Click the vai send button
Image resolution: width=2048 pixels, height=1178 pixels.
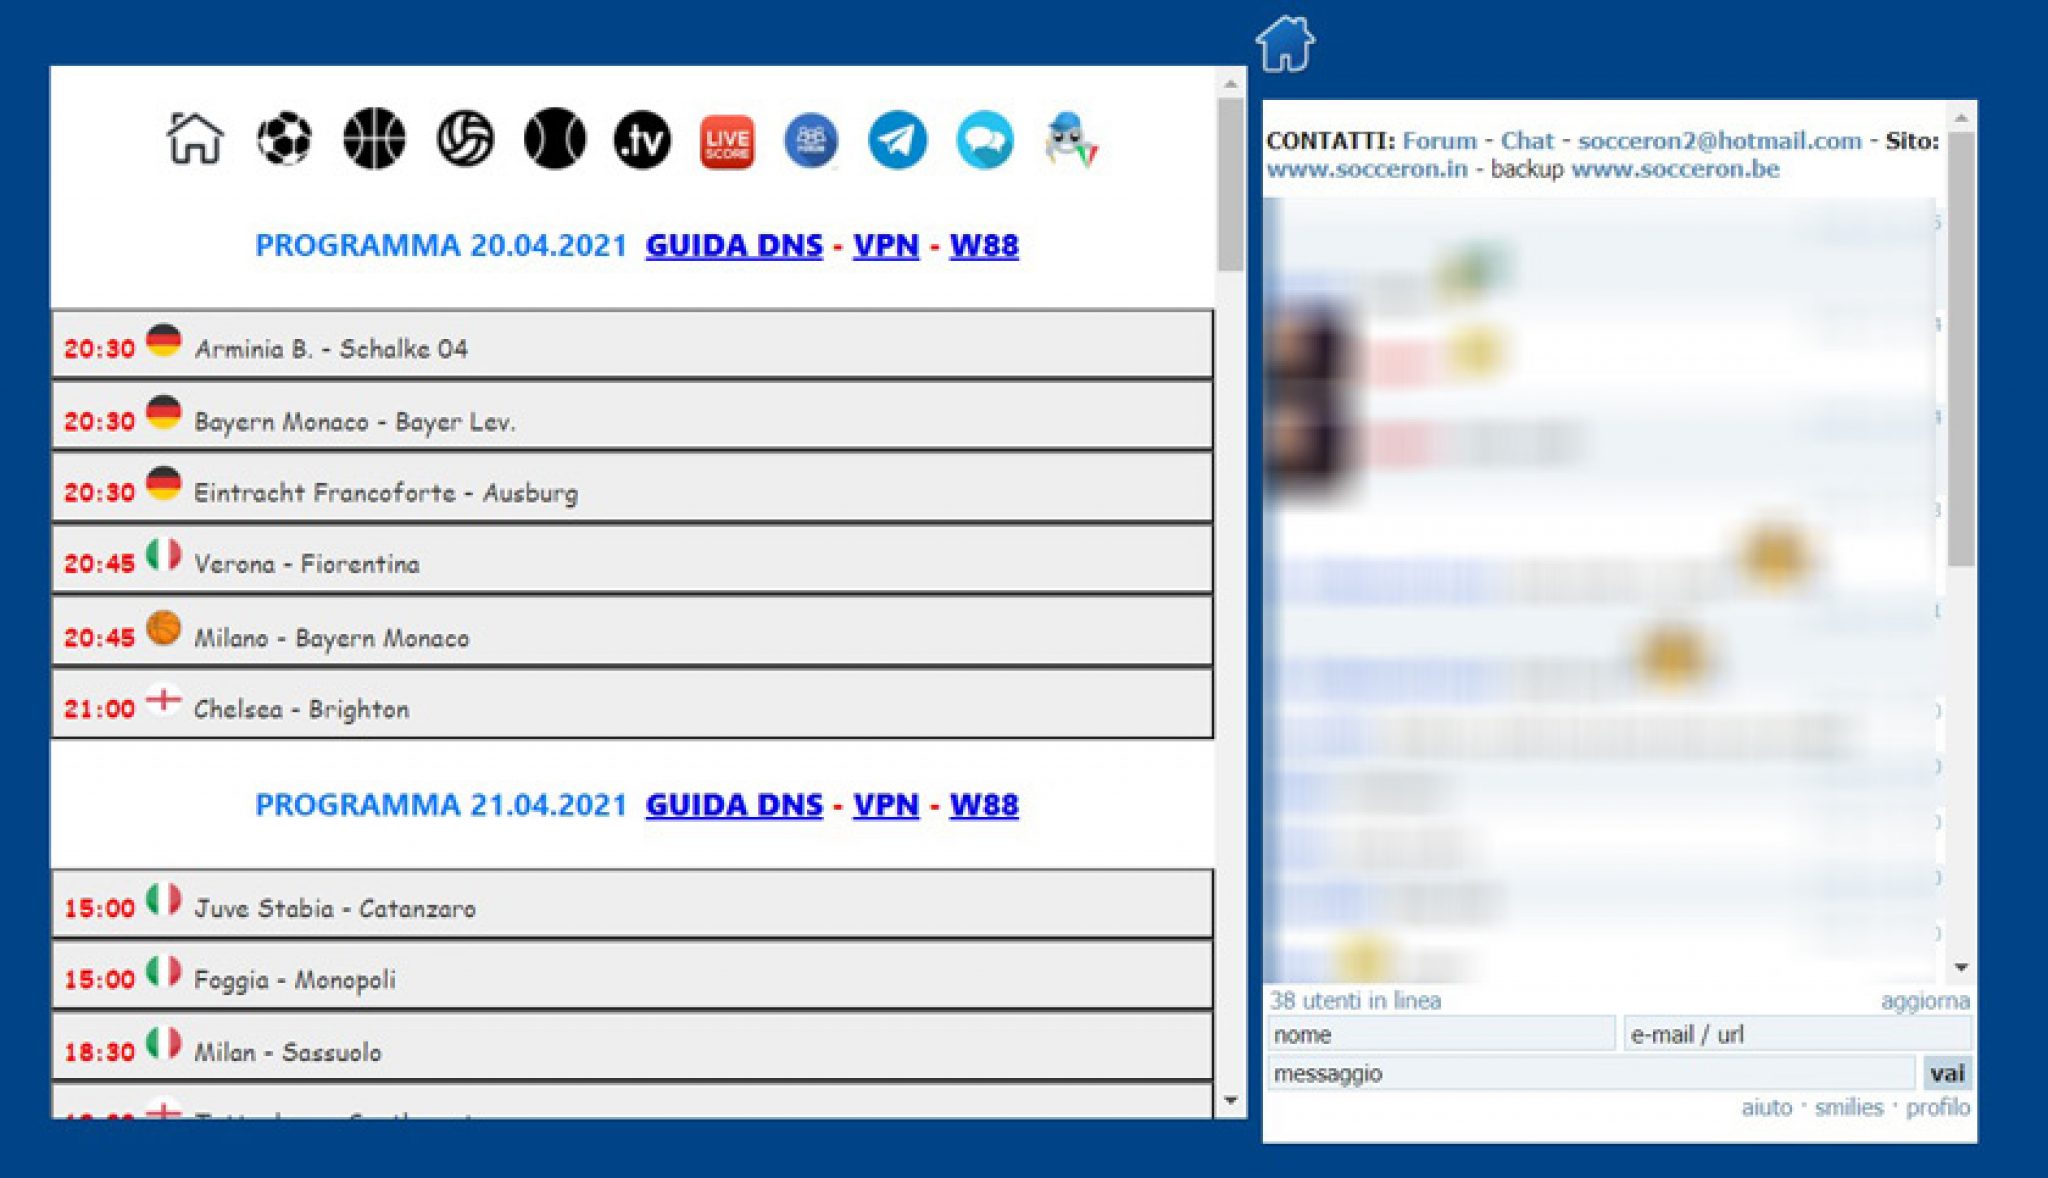(x=1946, y=1073)
